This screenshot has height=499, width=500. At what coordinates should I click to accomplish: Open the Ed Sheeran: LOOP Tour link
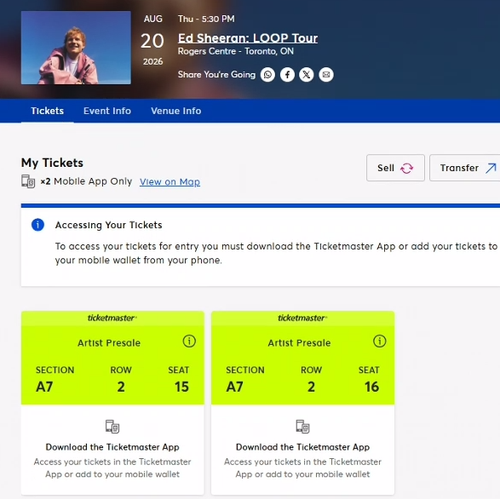[x=248, y=38]
